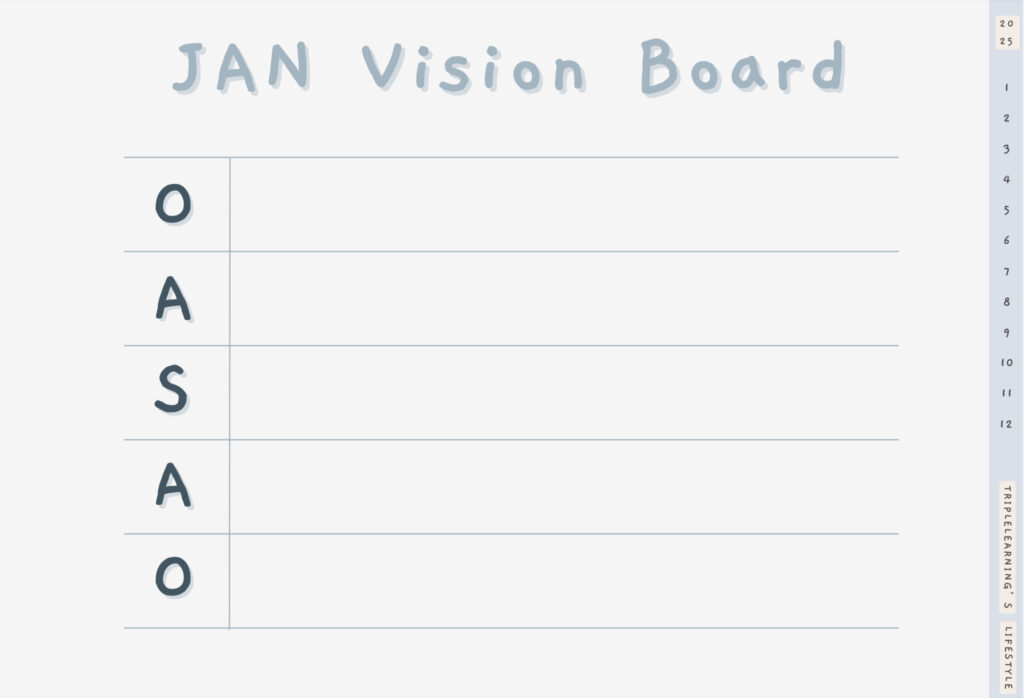
Task: Open the month 4 side tab
Action: coord(1006,179)
